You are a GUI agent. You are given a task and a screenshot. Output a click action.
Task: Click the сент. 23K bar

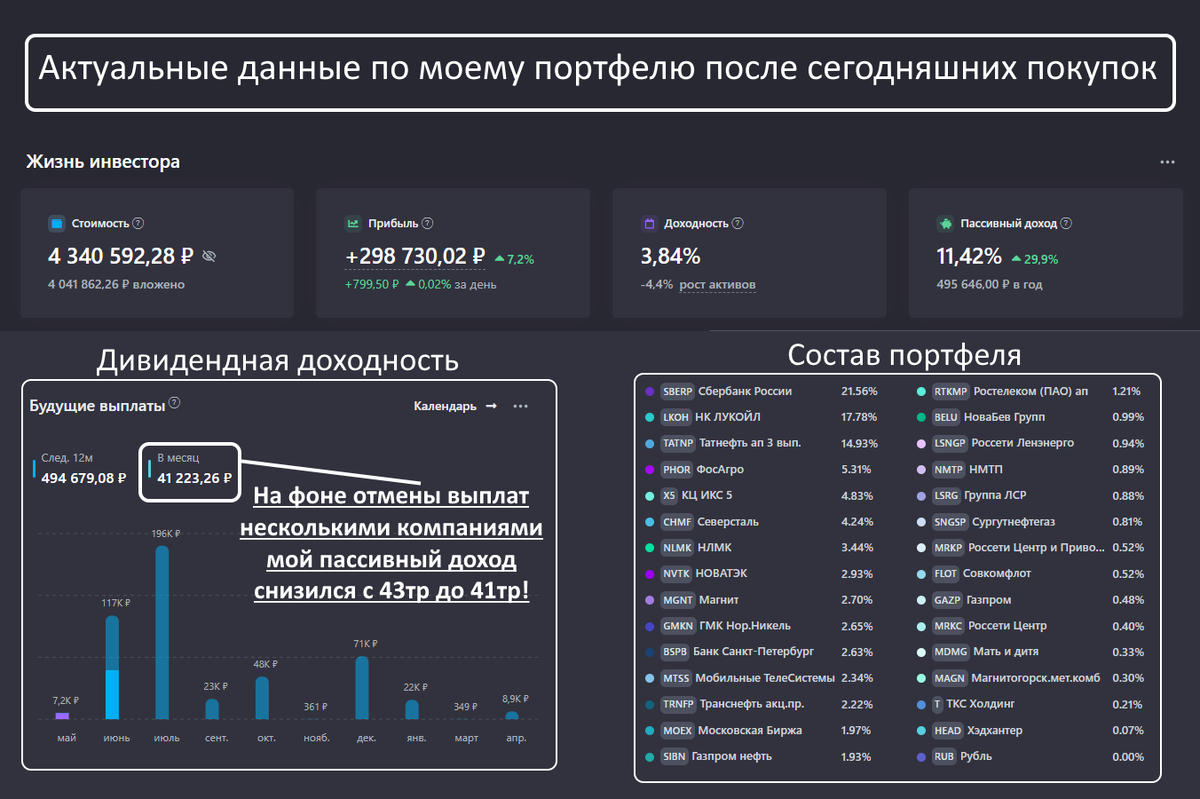click(x=212, y=709)
